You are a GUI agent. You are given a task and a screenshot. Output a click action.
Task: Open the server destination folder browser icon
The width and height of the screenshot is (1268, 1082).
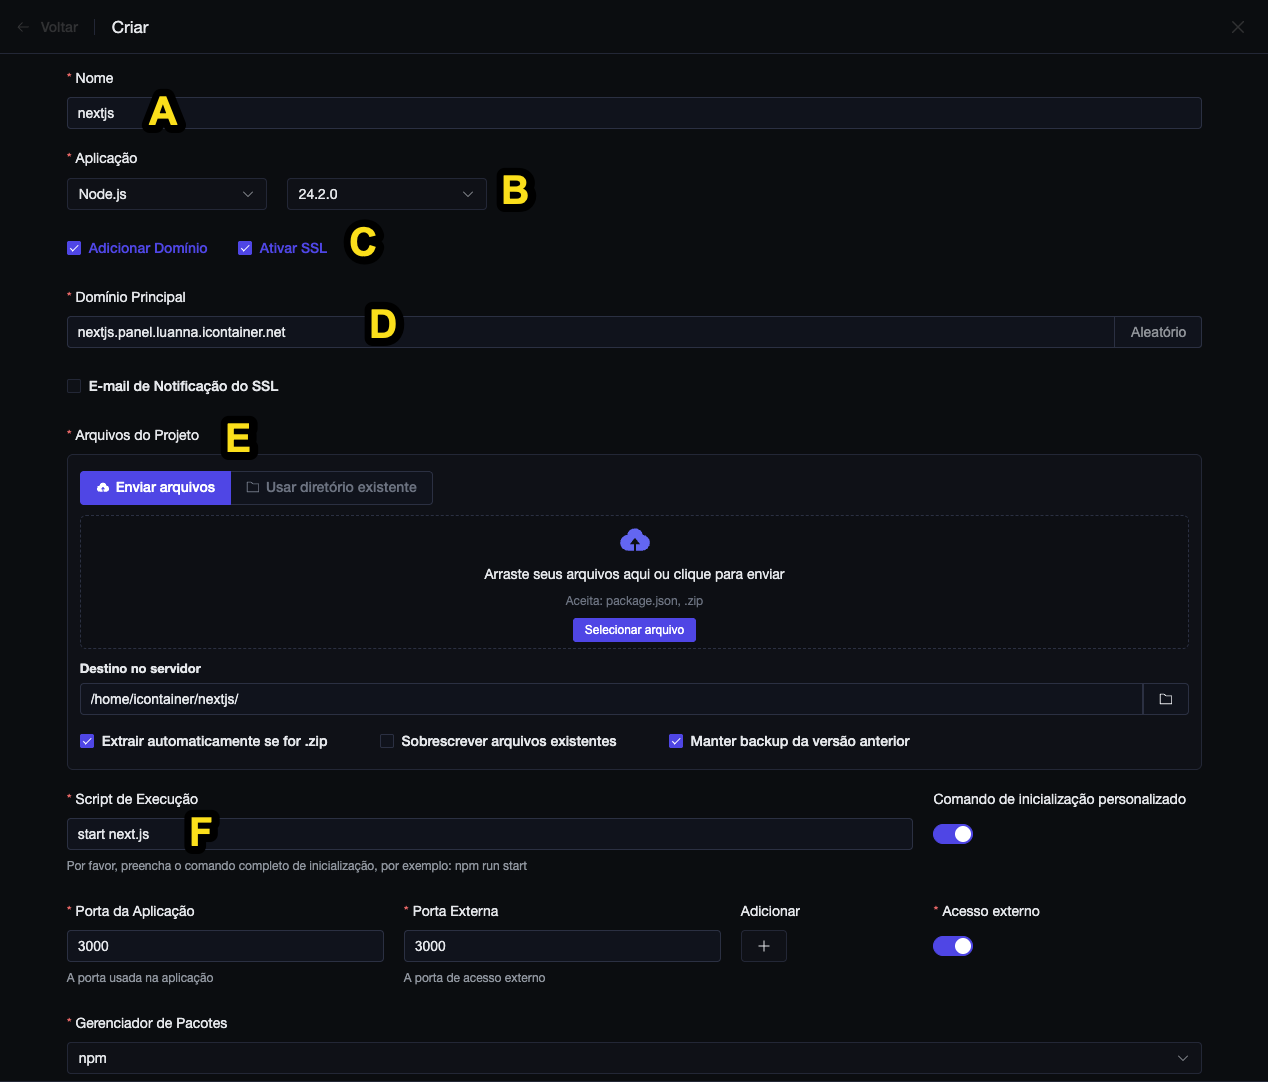coord(1165,699)
